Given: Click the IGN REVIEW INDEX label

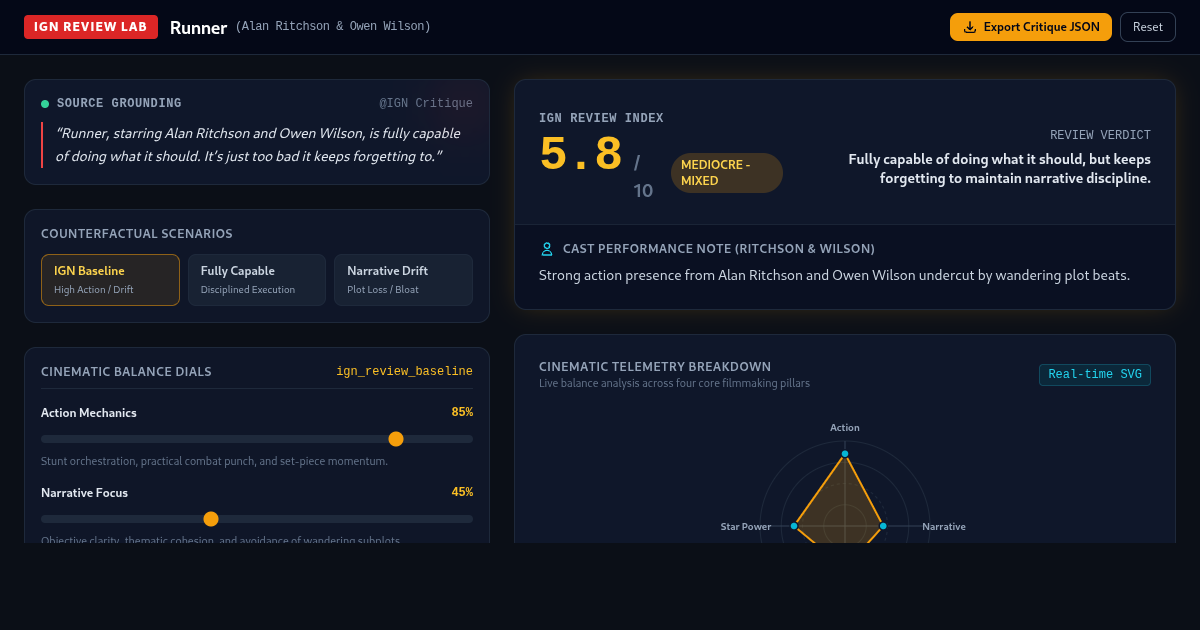Looking at the screenshot, I should tap(601, 118).
